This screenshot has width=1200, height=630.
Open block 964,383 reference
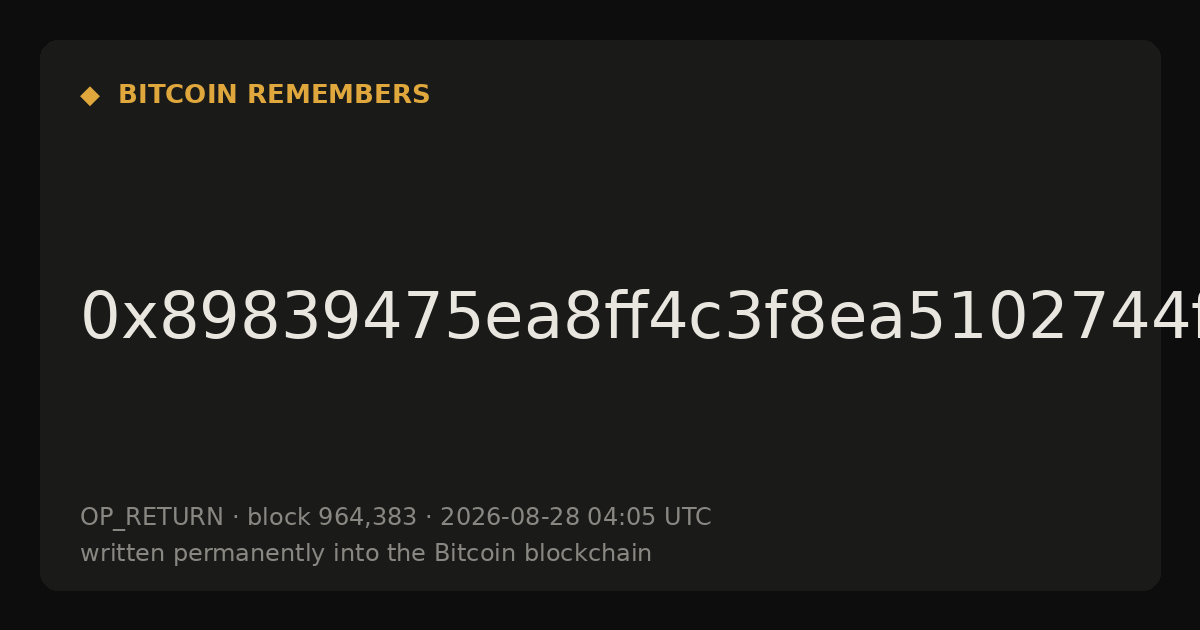pos(332,517)
